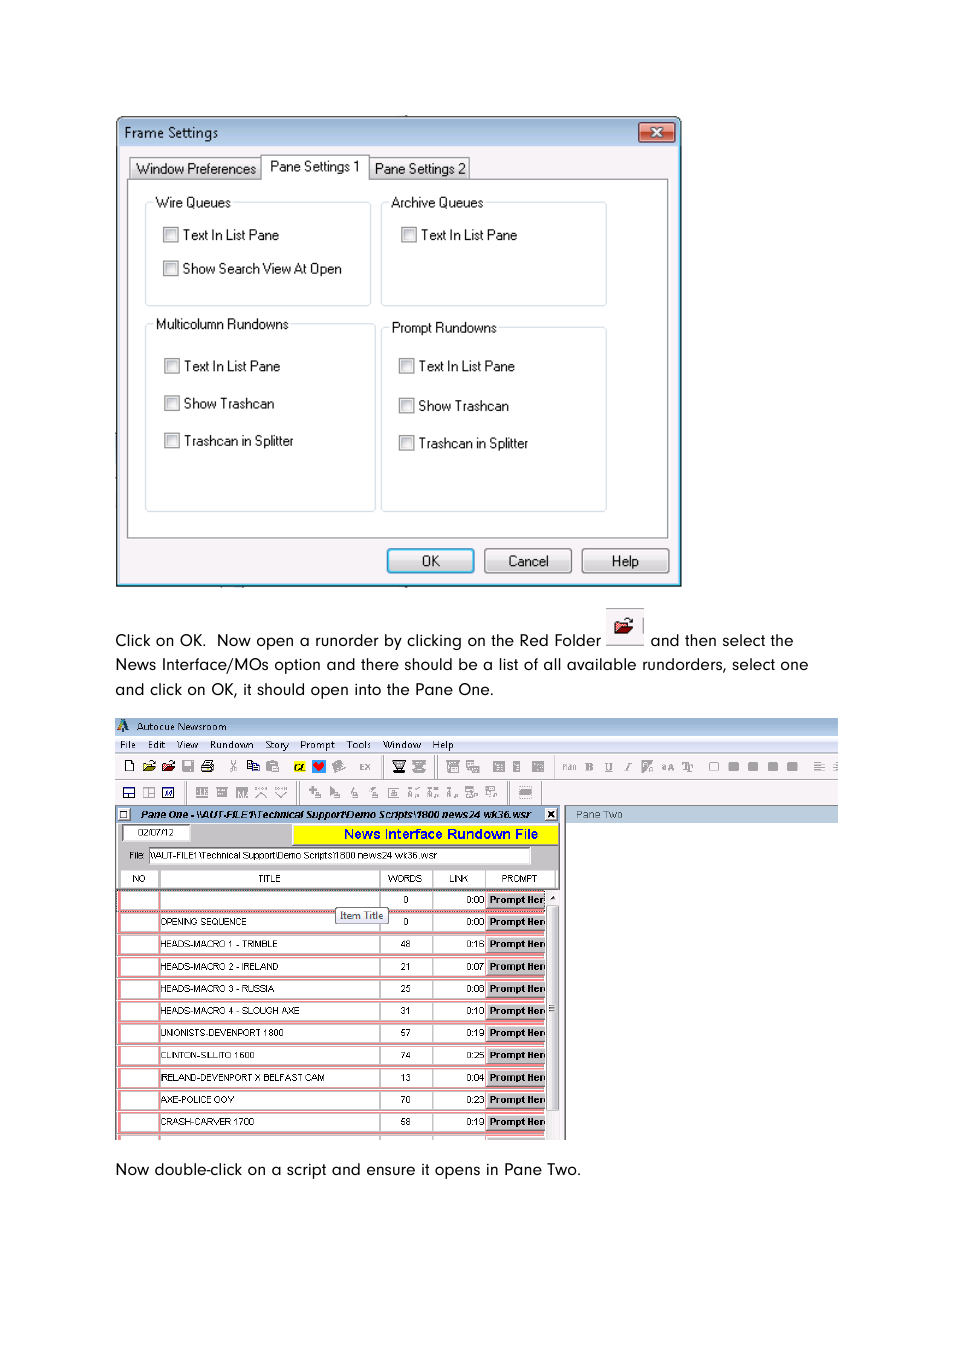Click the rundown date field 02/07/12
Viewport: 954px width, 1350px height.
(156, 833)
